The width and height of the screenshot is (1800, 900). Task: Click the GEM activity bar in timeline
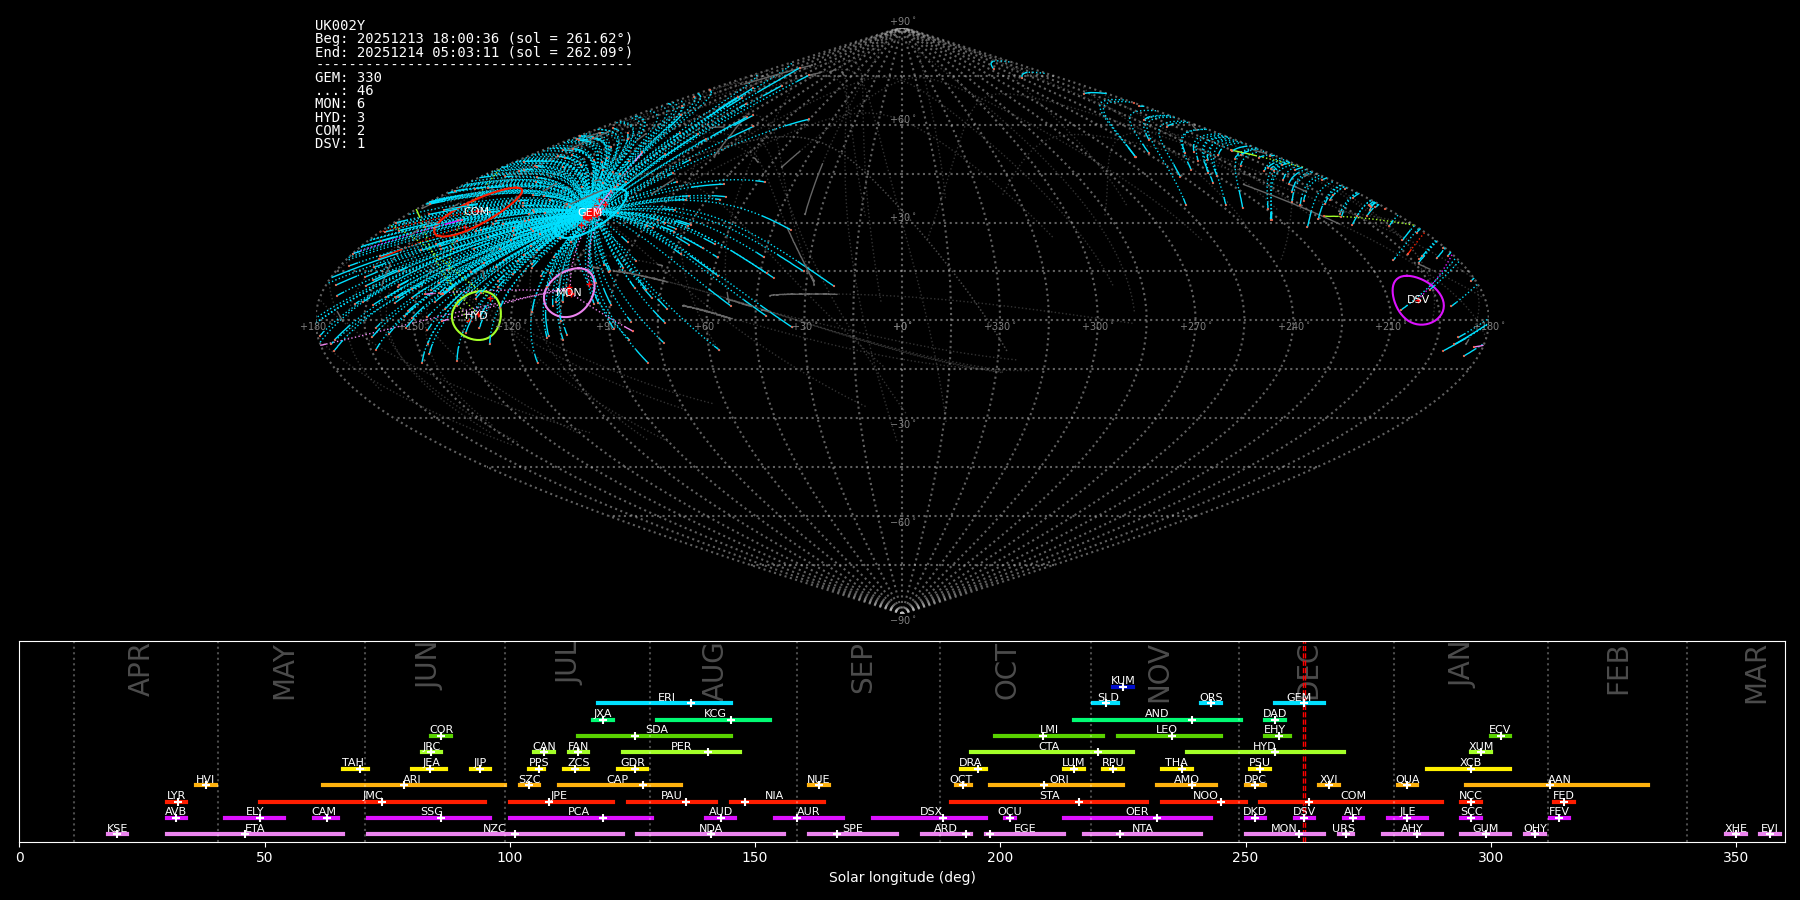[1299, 703]
